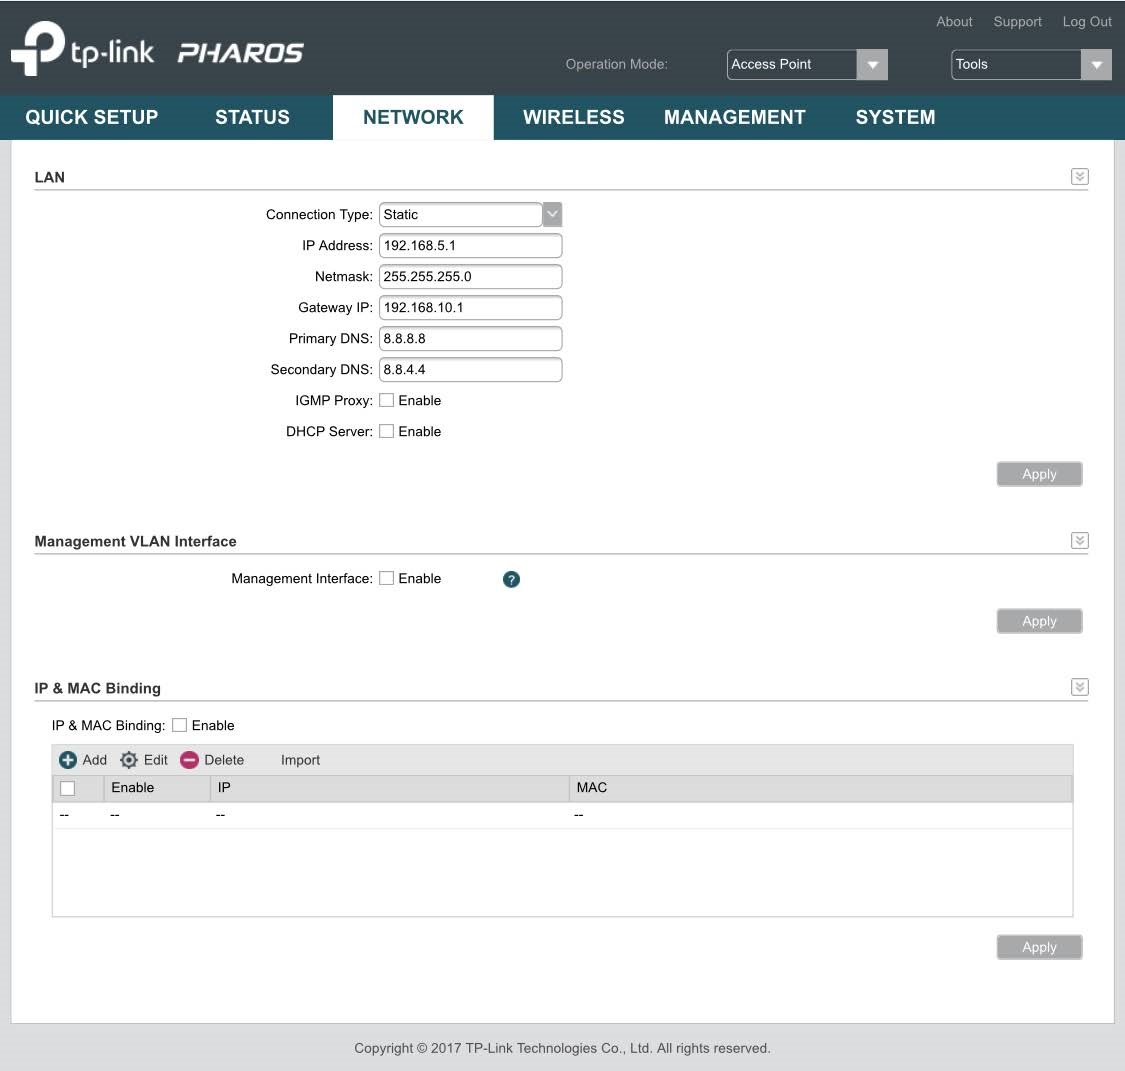Image resolution: width=1125 pixels, height=1071 pixels.
Task: Open the Support link
Action: click(1017, 22)
